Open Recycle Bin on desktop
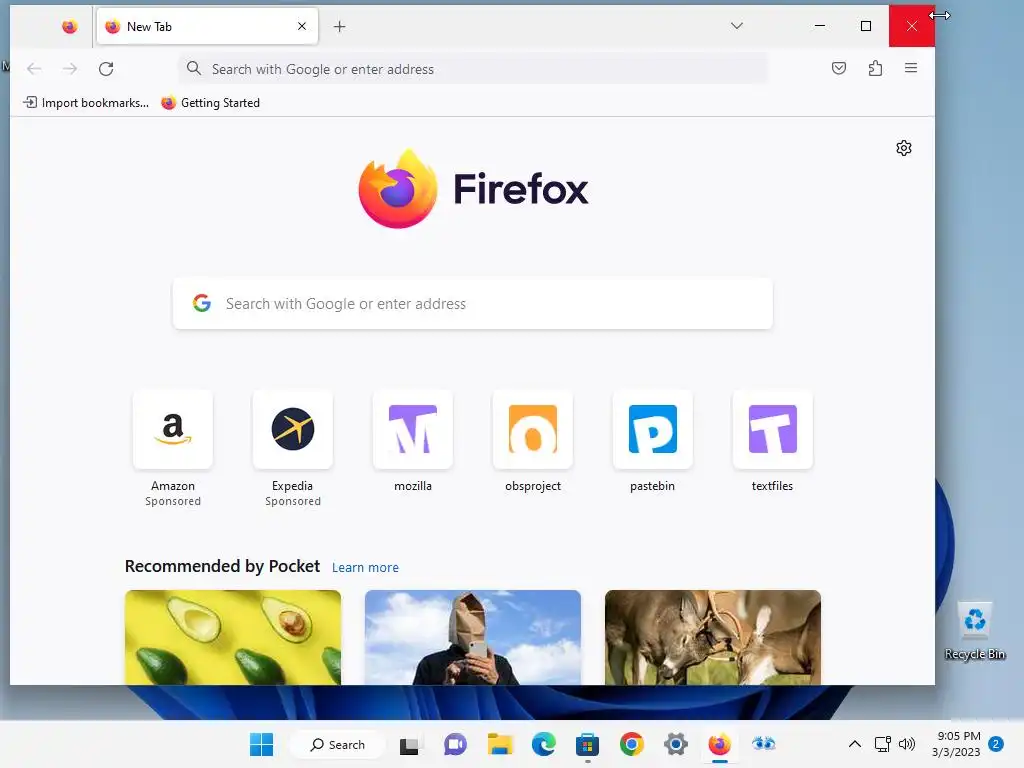Image resolution: width=1024 pixels, height=768 pixels. coord(974,631)
